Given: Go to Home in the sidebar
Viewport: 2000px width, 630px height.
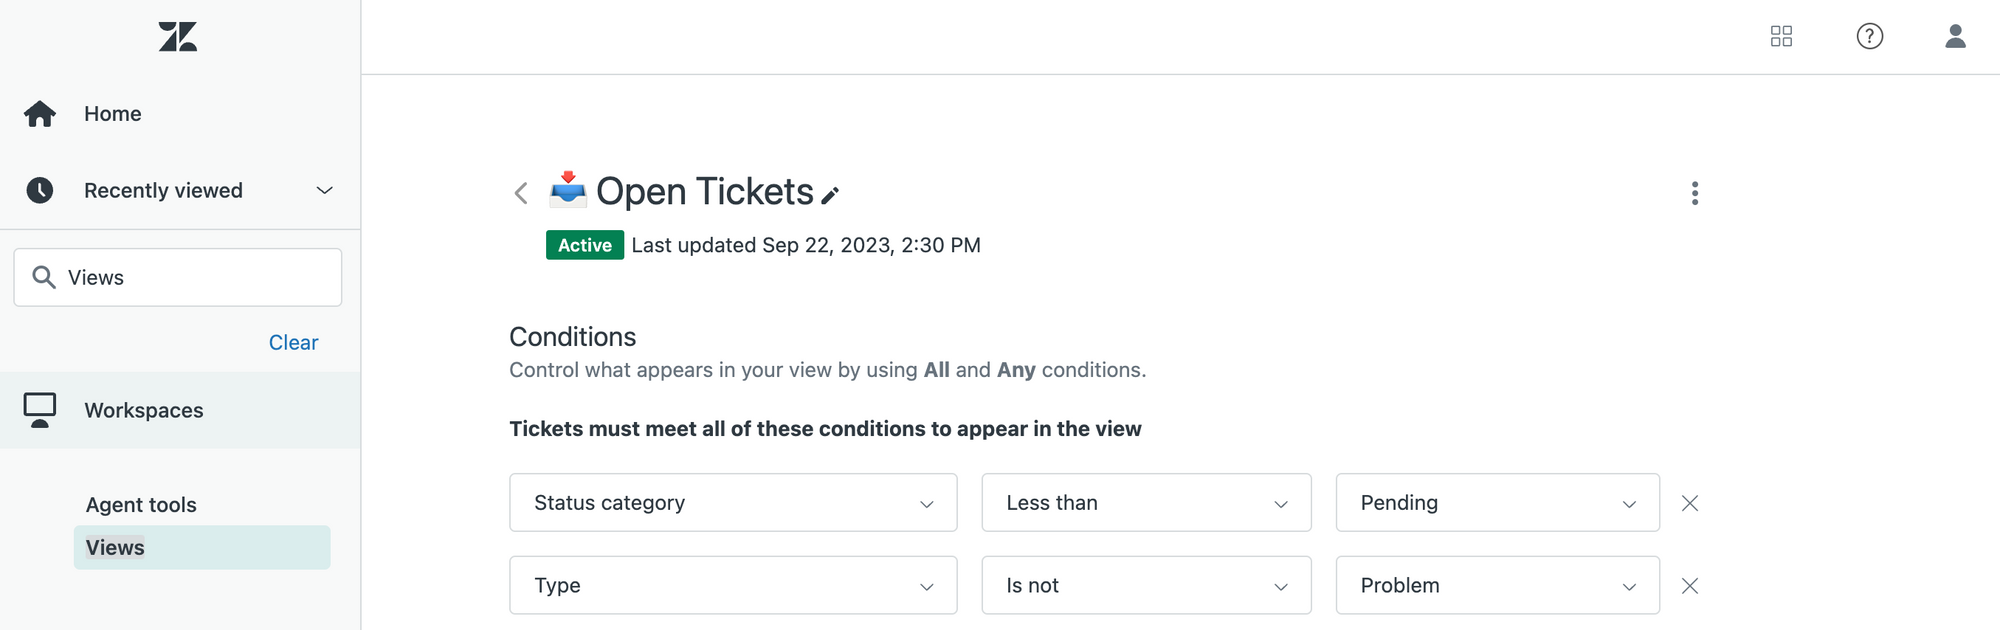Looking at the screenshot, I should pyautogui.click(x=112, y=114).
